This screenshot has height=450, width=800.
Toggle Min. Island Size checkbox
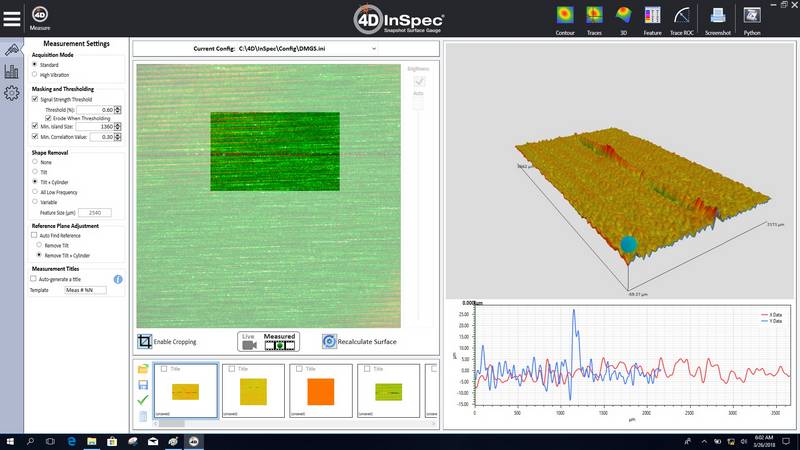pos(35,126)
